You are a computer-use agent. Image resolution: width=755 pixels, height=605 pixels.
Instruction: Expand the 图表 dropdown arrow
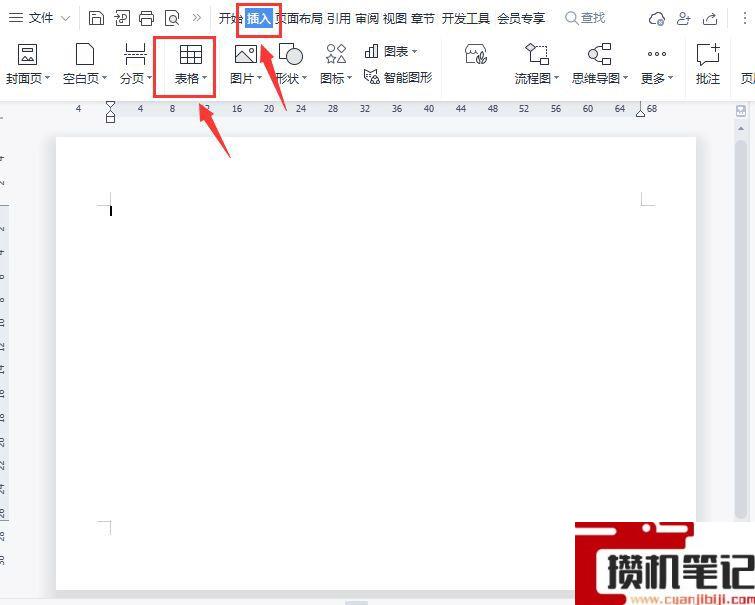click(414, 51)
